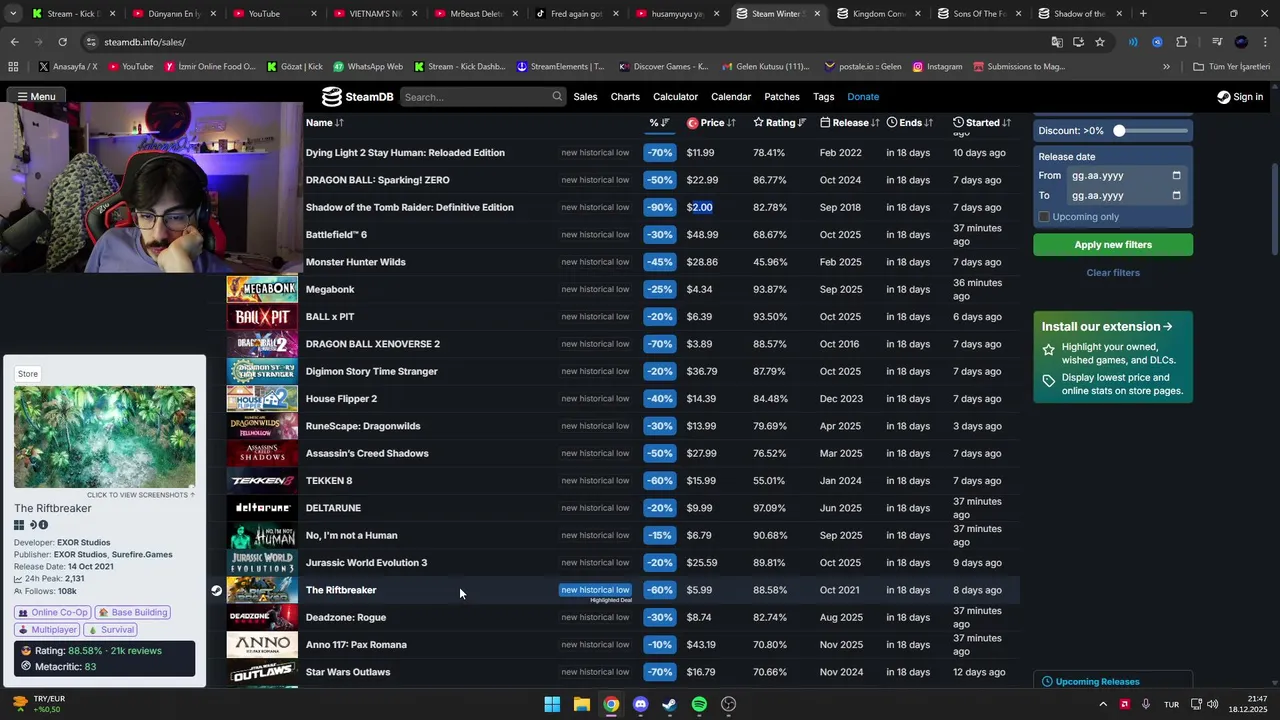Open the Patches nav item
Viewport: 1280px width, 720px height.
coord(782,97)
